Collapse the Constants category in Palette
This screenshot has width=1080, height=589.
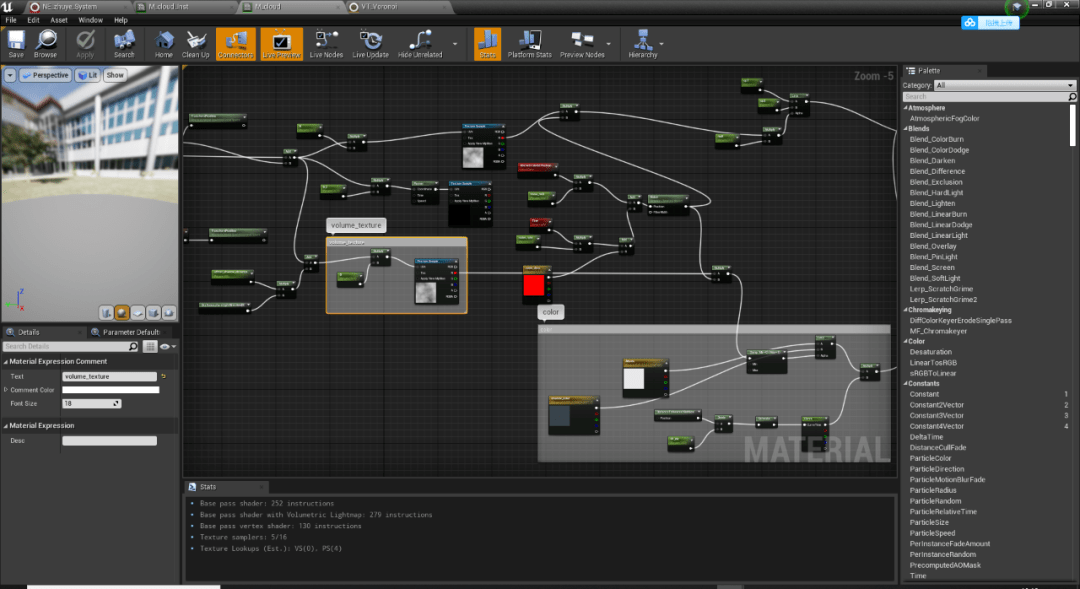click(906, 384)
